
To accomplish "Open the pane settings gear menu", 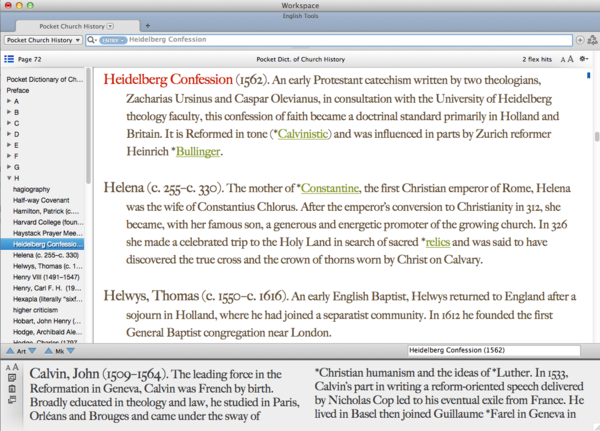I will pyautogui.click(x=583, y=59).
